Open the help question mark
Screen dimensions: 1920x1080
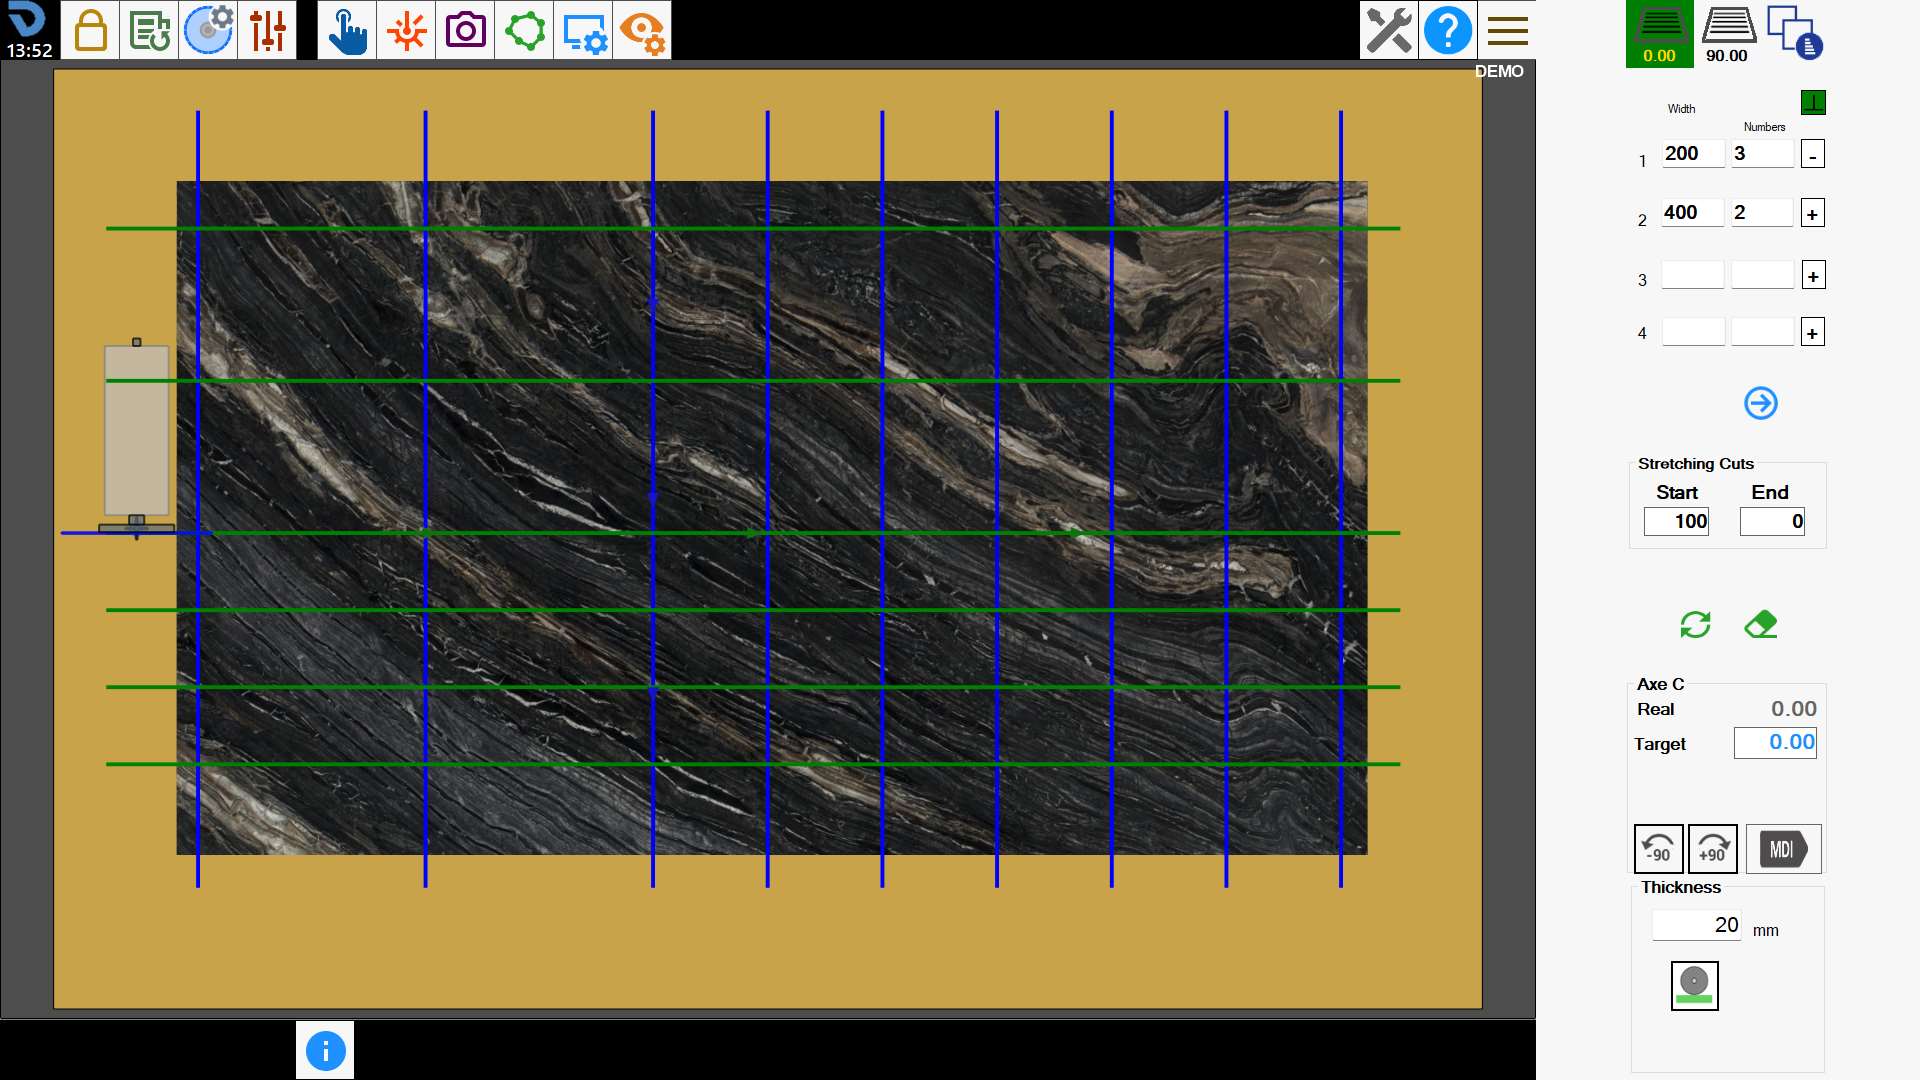1448,30
